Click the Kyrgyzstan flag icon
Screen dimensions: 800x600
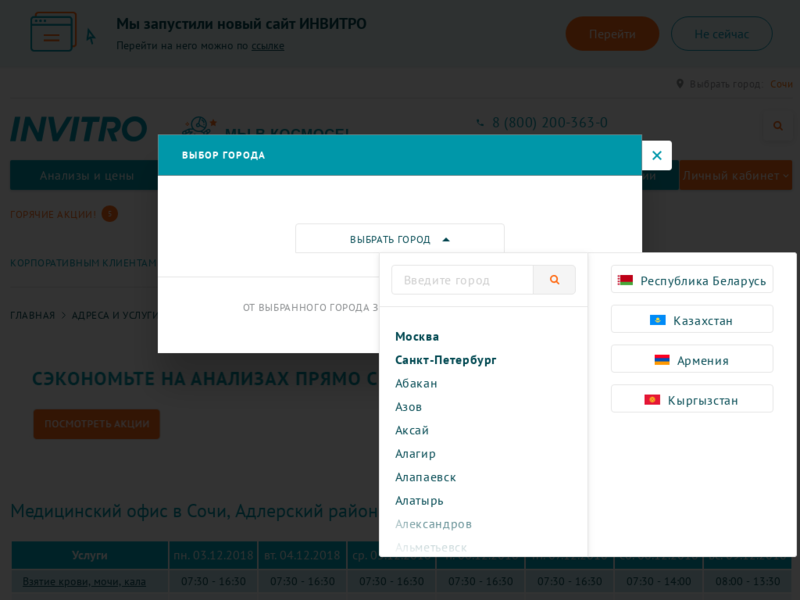(652, 400)
